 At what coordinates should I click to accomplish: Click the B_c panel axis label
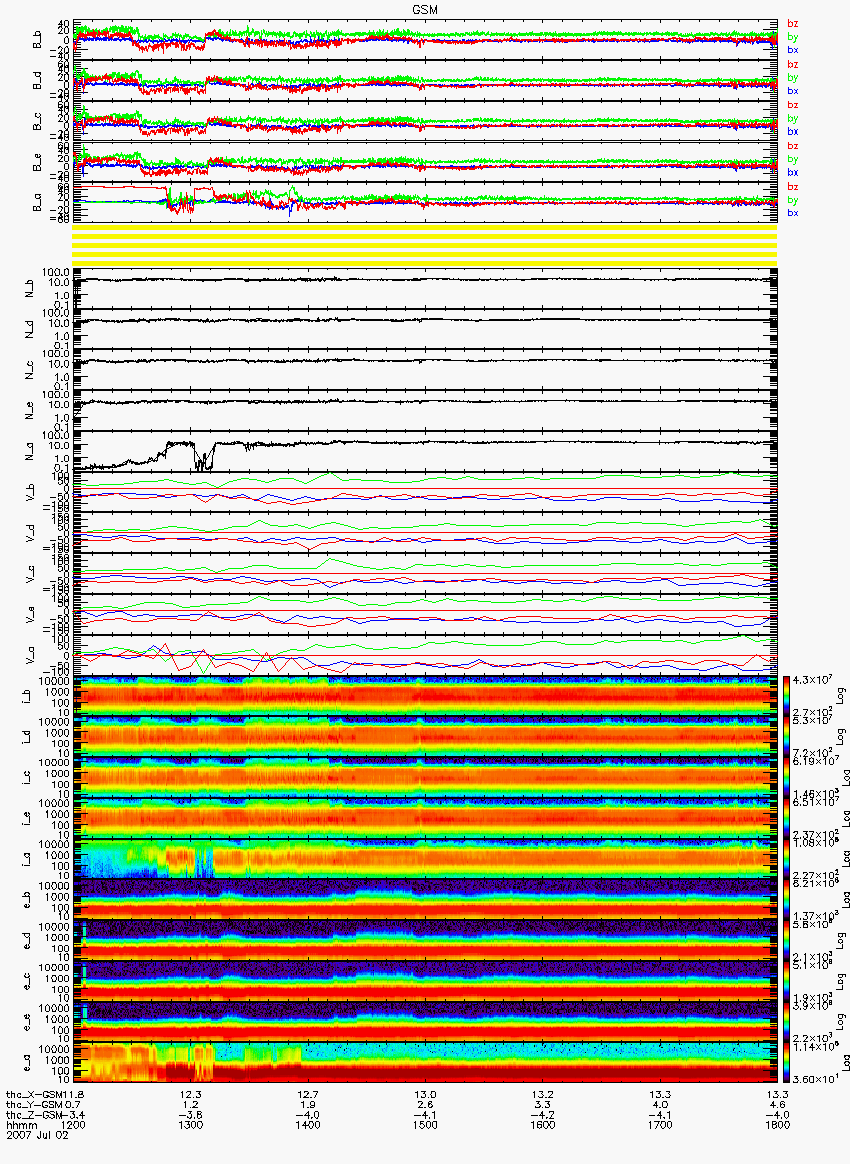click(x=37, y=122)
